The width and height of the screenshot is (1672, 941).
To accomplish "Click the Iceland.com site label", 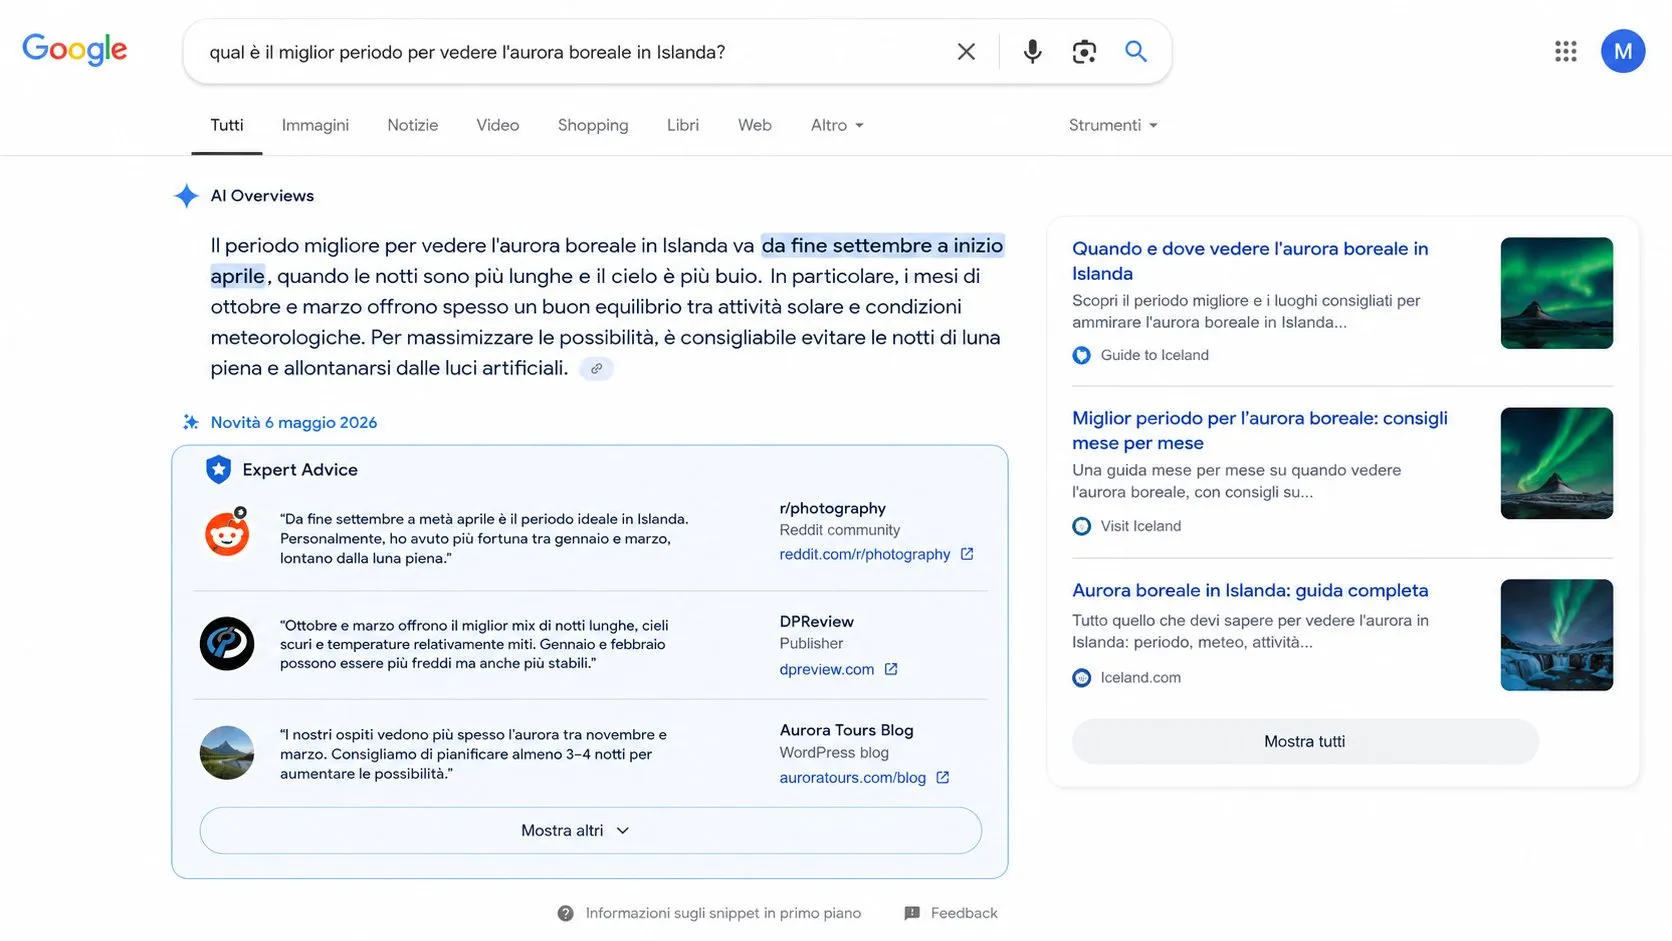I will pos(1141,678).
